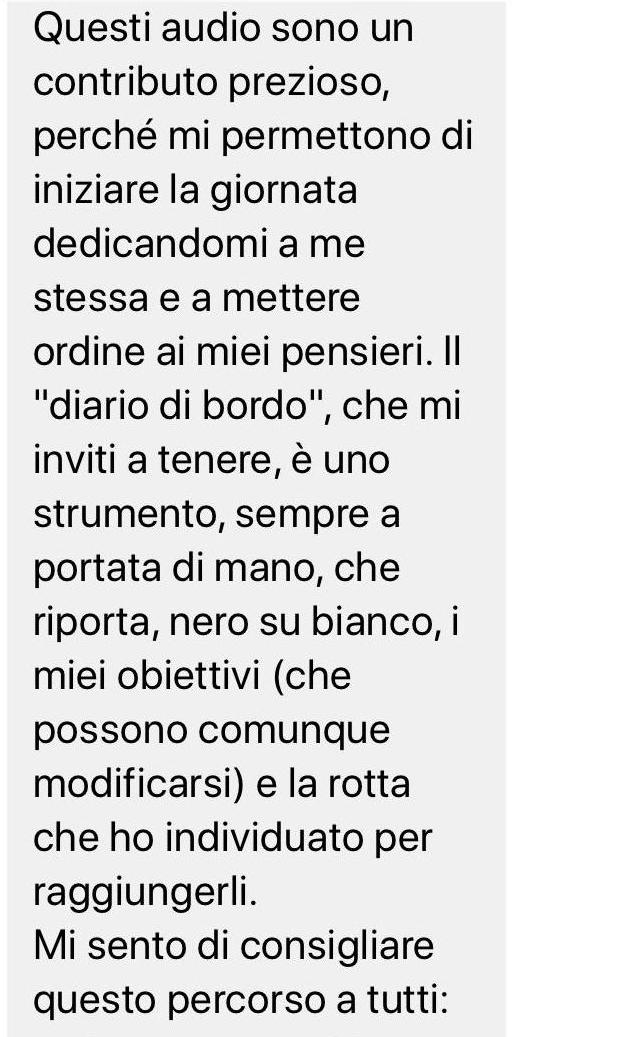The width and height of the screenshot is (630, 1037).
Task: Select the word "modificarsi)"
Action: pos(139,784)
